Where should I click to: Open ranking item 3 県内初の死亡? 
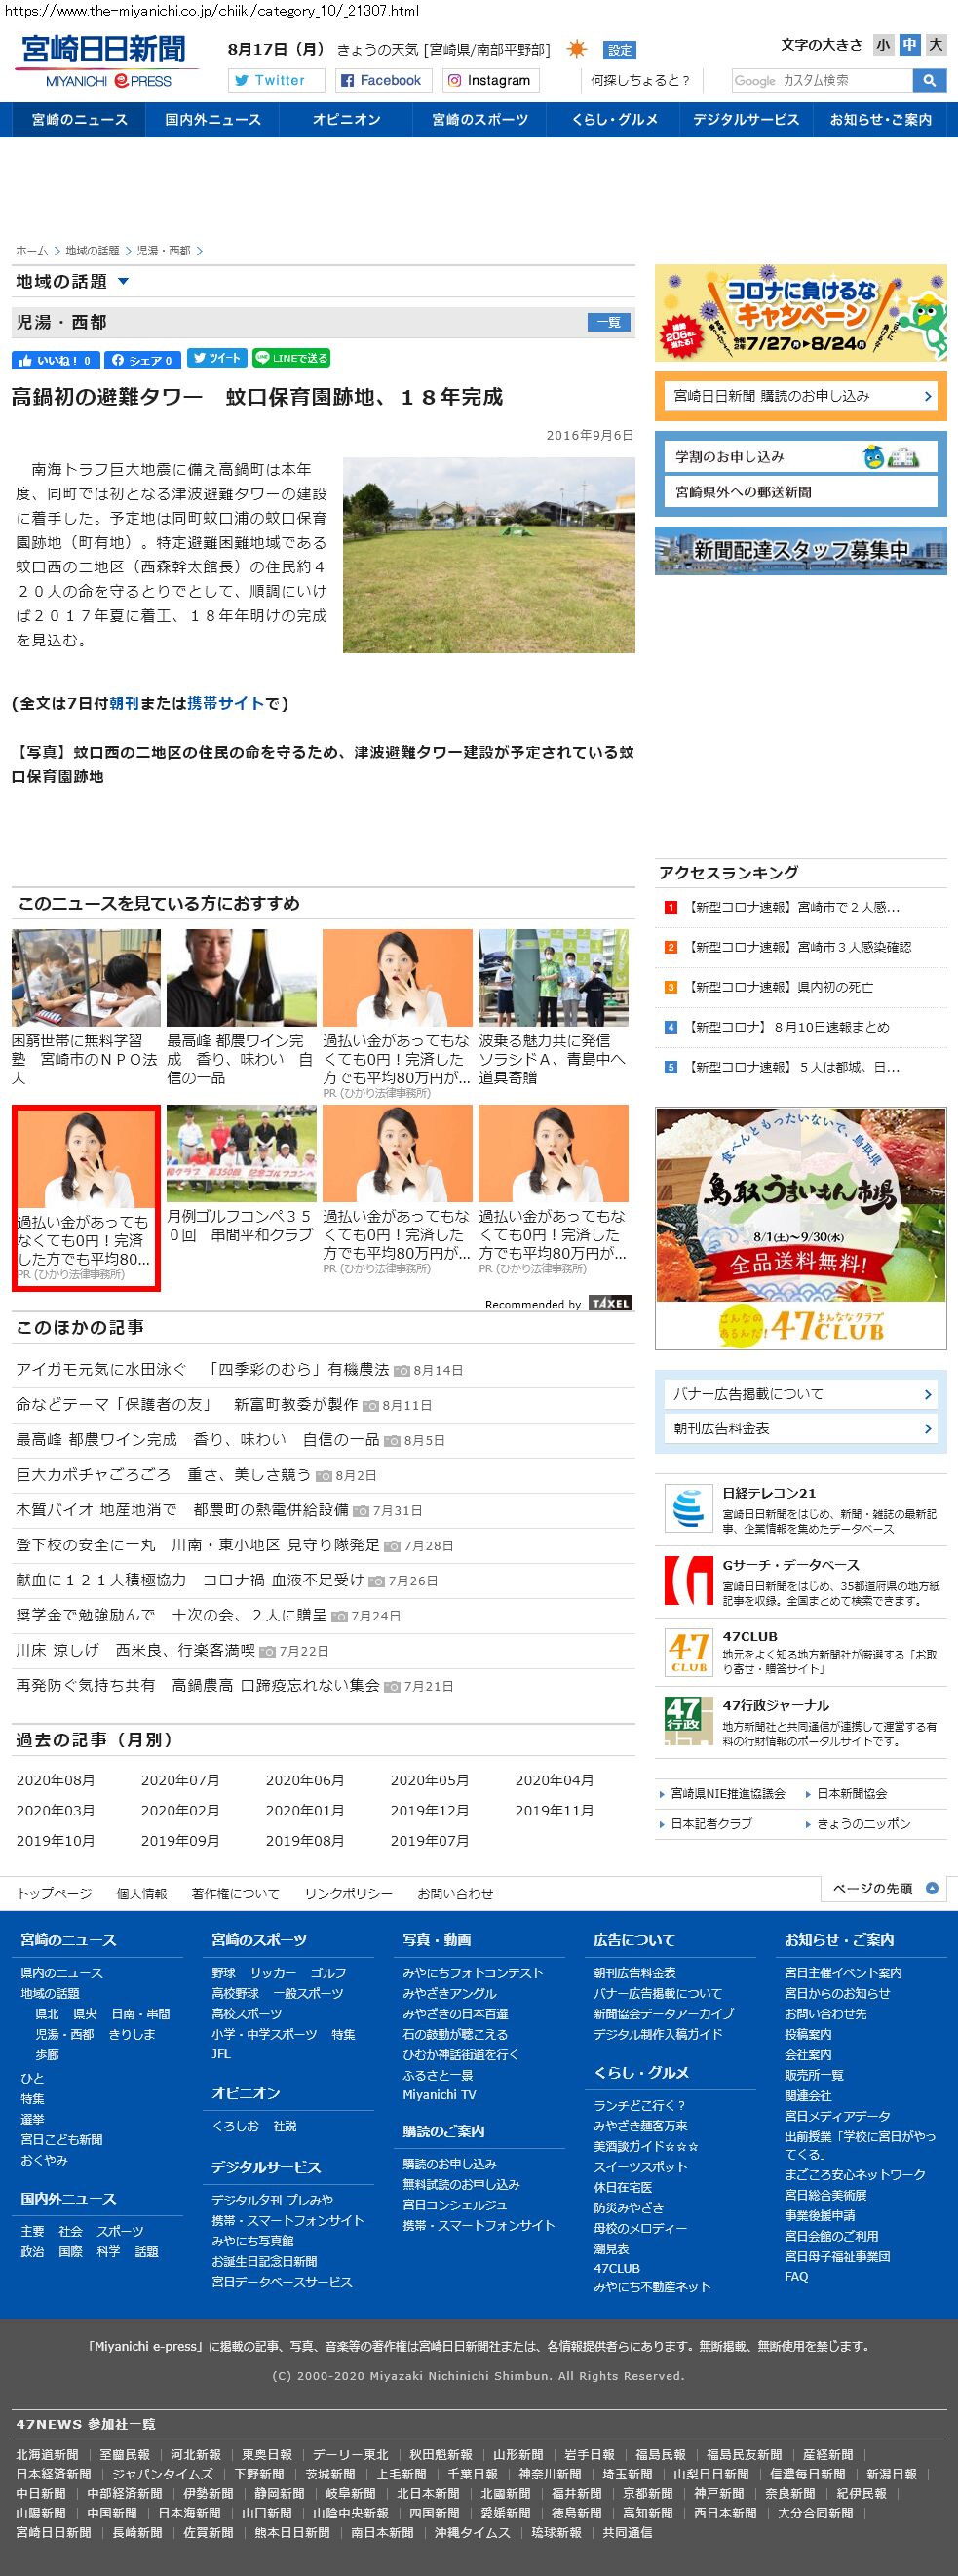(x=781, y=987)
